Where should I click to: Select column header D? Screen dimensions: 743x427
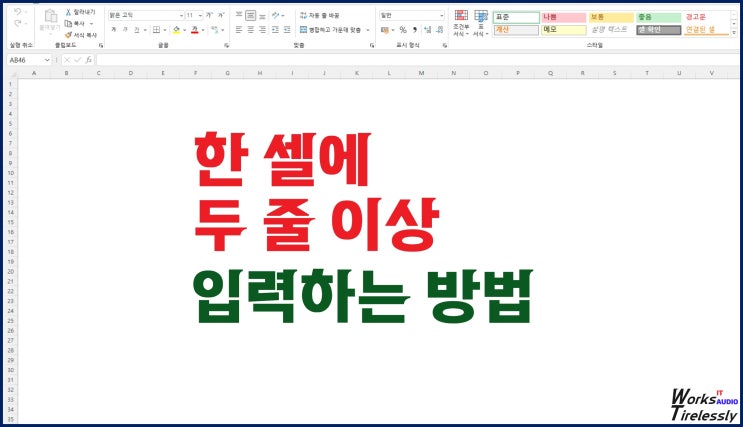131,73
